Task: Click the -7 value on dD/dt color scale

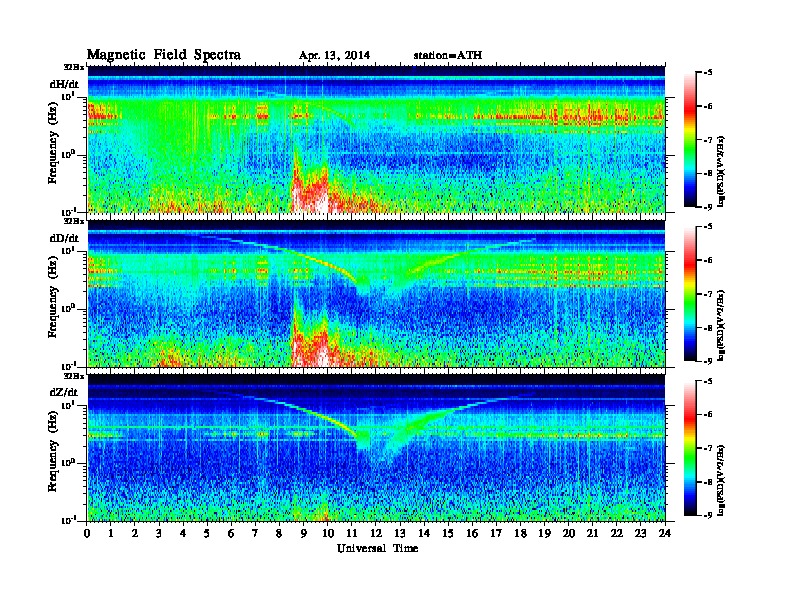Action: [708, 294]
